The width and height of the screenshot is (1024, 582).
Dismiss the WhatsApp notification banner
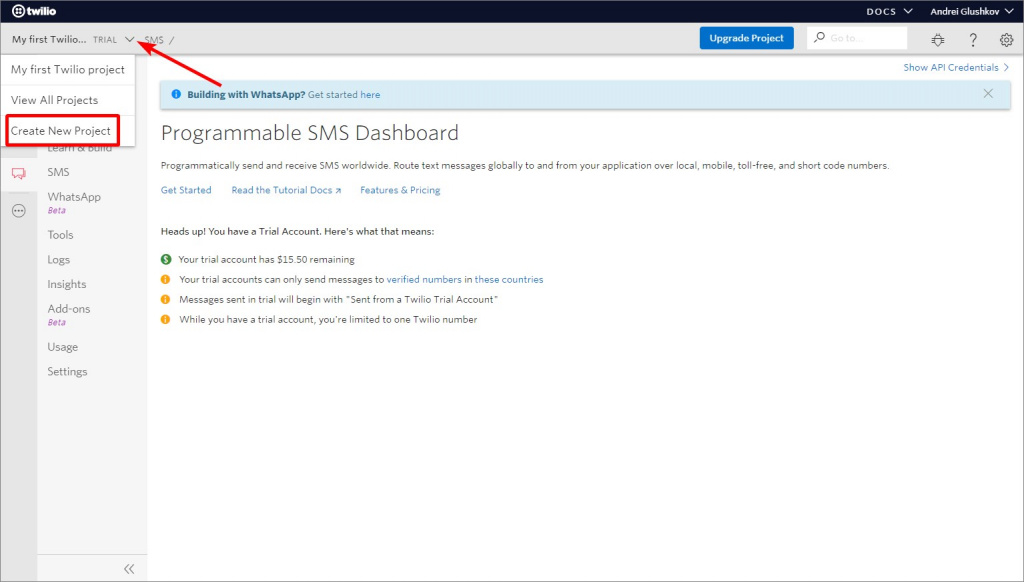[x=988, y=94]
